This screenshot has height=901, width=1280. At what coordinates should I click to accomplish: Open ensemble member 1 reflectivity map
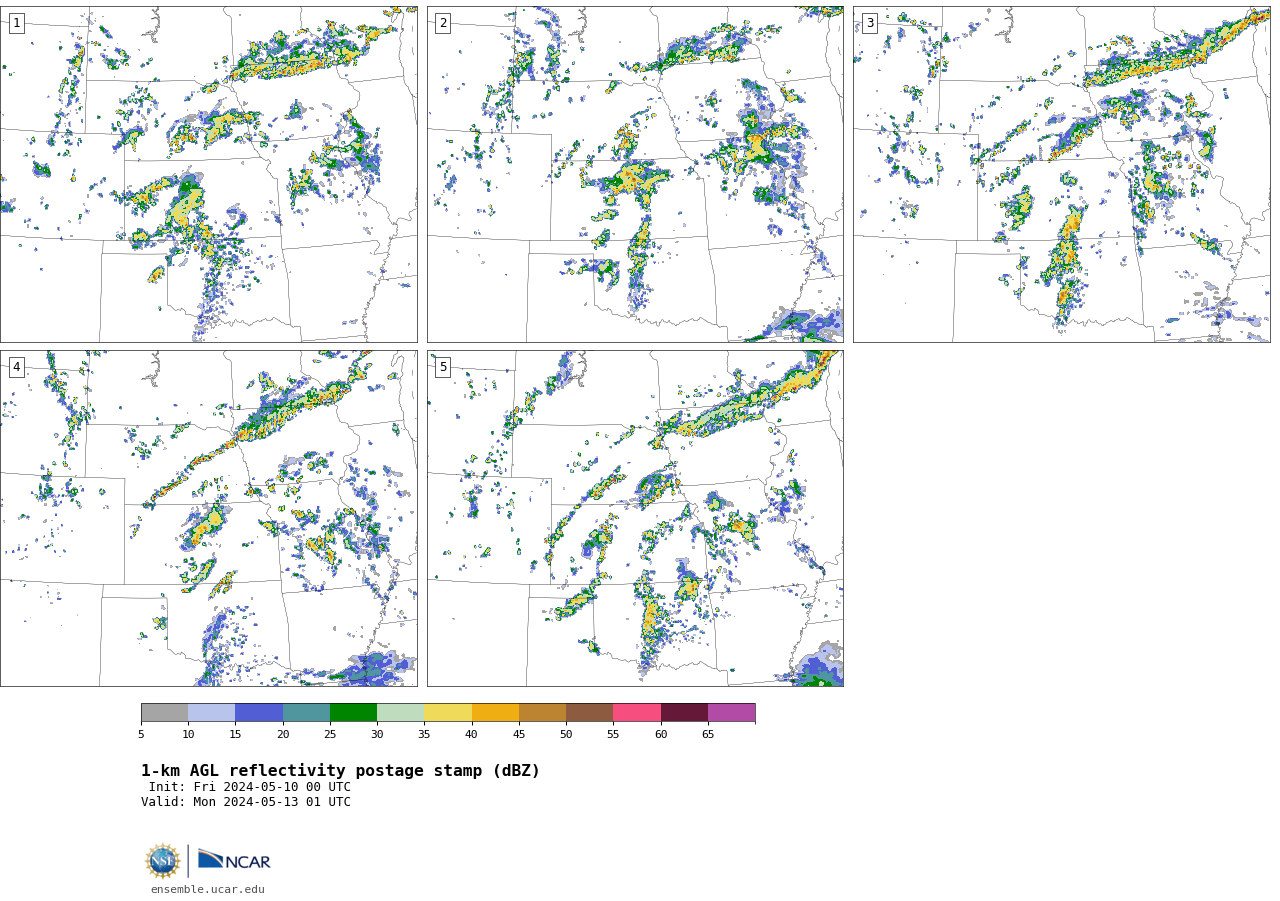(x=209, y=175)
